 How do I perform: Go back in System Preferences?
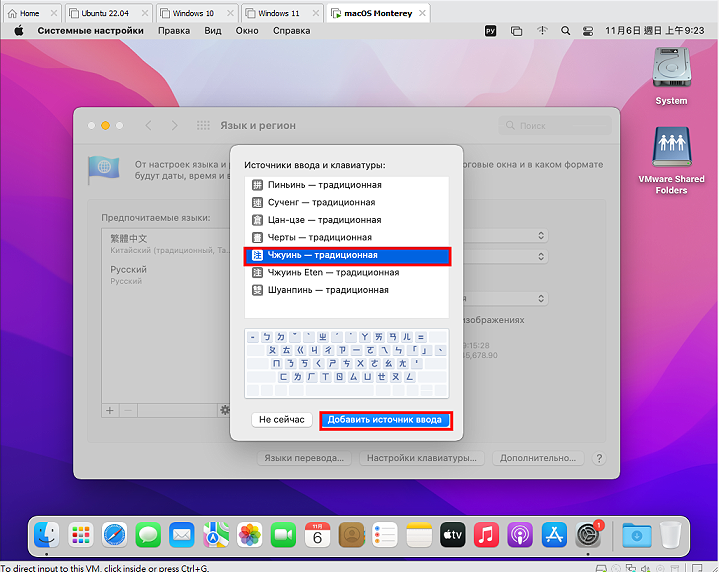click(x=148, y=125)
